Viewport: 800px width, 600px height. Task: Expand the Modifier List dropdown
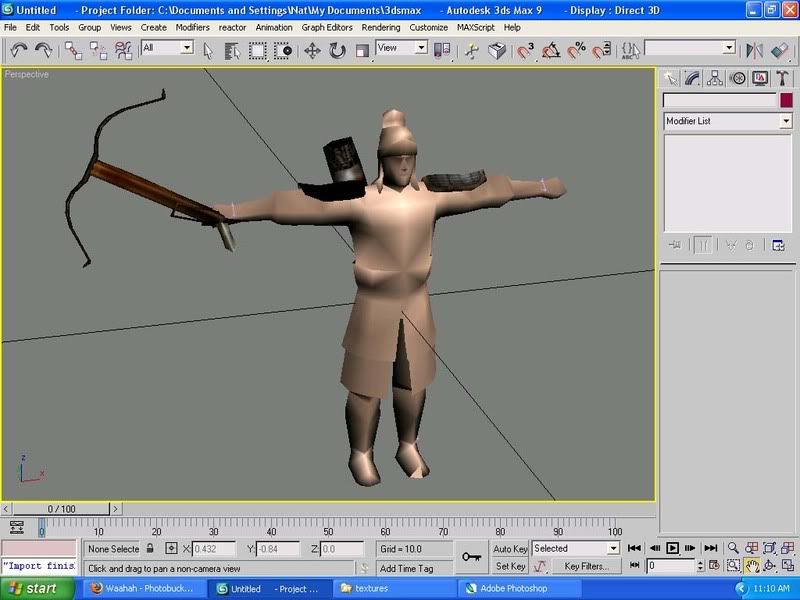785,121
